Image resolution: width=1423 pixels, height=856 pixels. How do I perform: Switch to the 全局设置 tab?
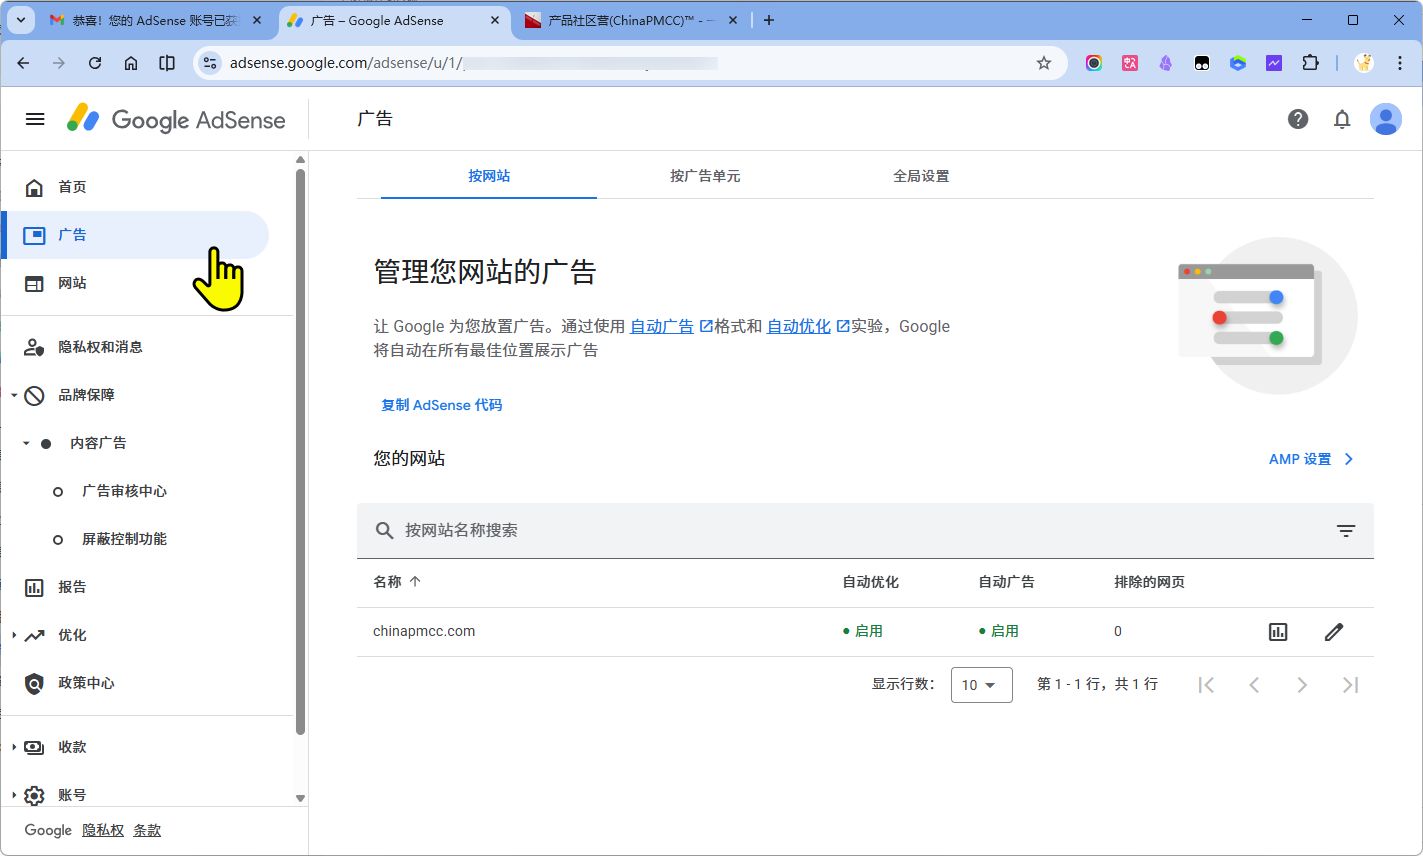(920, 176)
